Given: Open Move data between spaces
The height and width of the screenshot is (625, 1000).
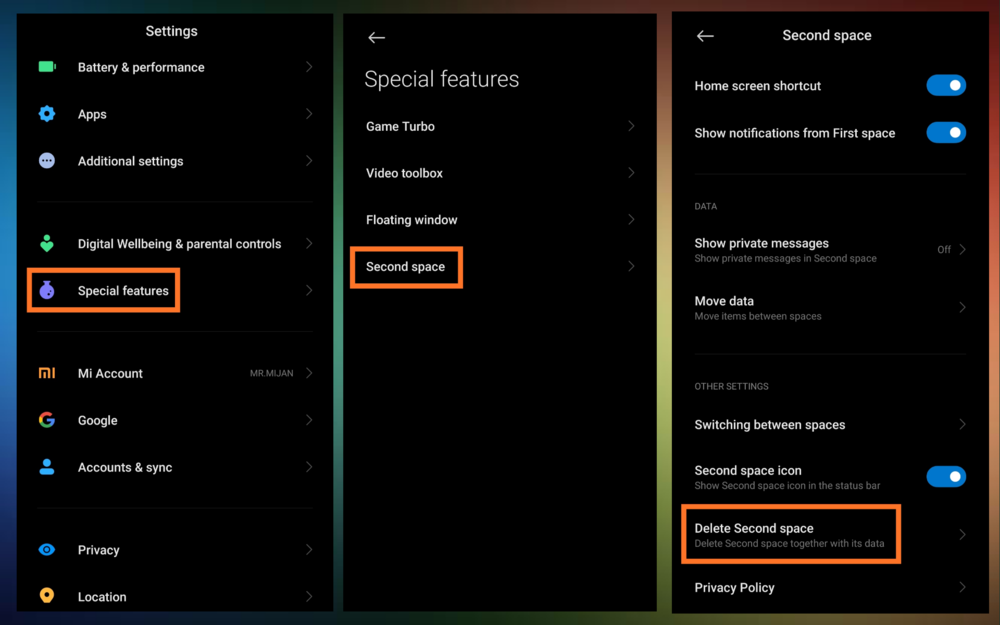Looking at the screenshot, I should 758,307.
